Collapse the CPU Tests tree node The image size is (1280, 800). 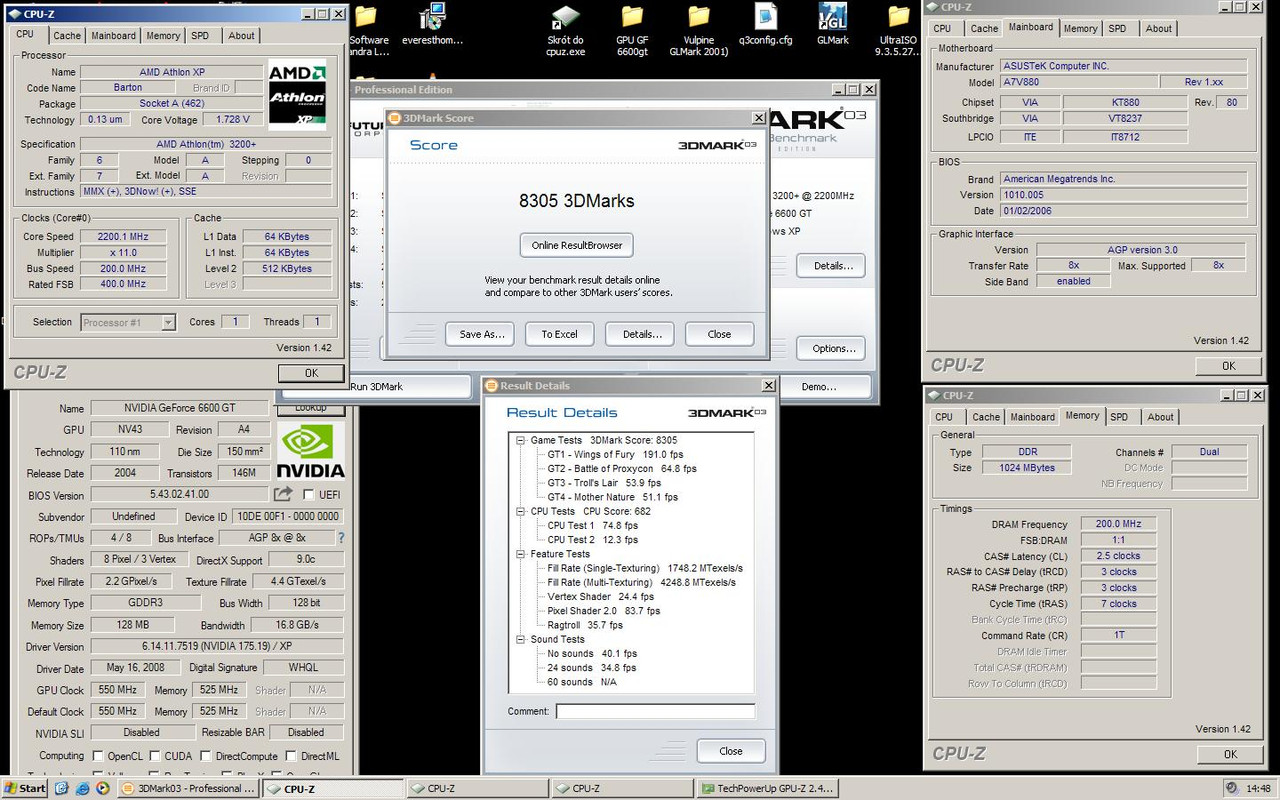[x=520, y=511]
